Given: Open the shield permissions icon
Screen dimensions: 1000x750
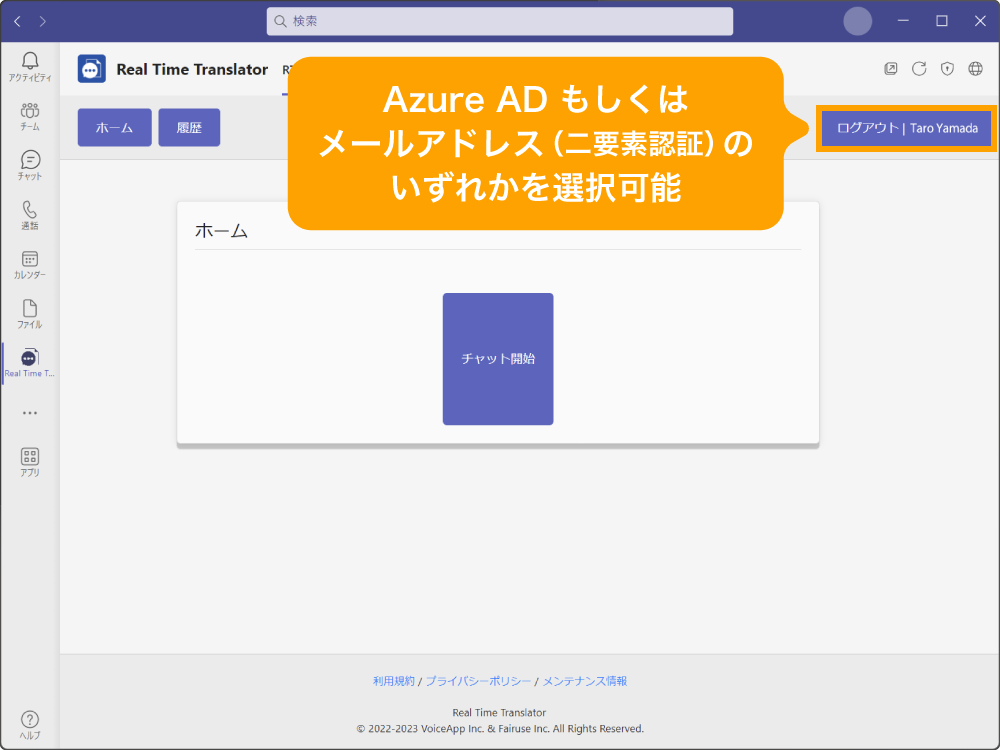Looking at the screenshot, I should coord(948,69).
